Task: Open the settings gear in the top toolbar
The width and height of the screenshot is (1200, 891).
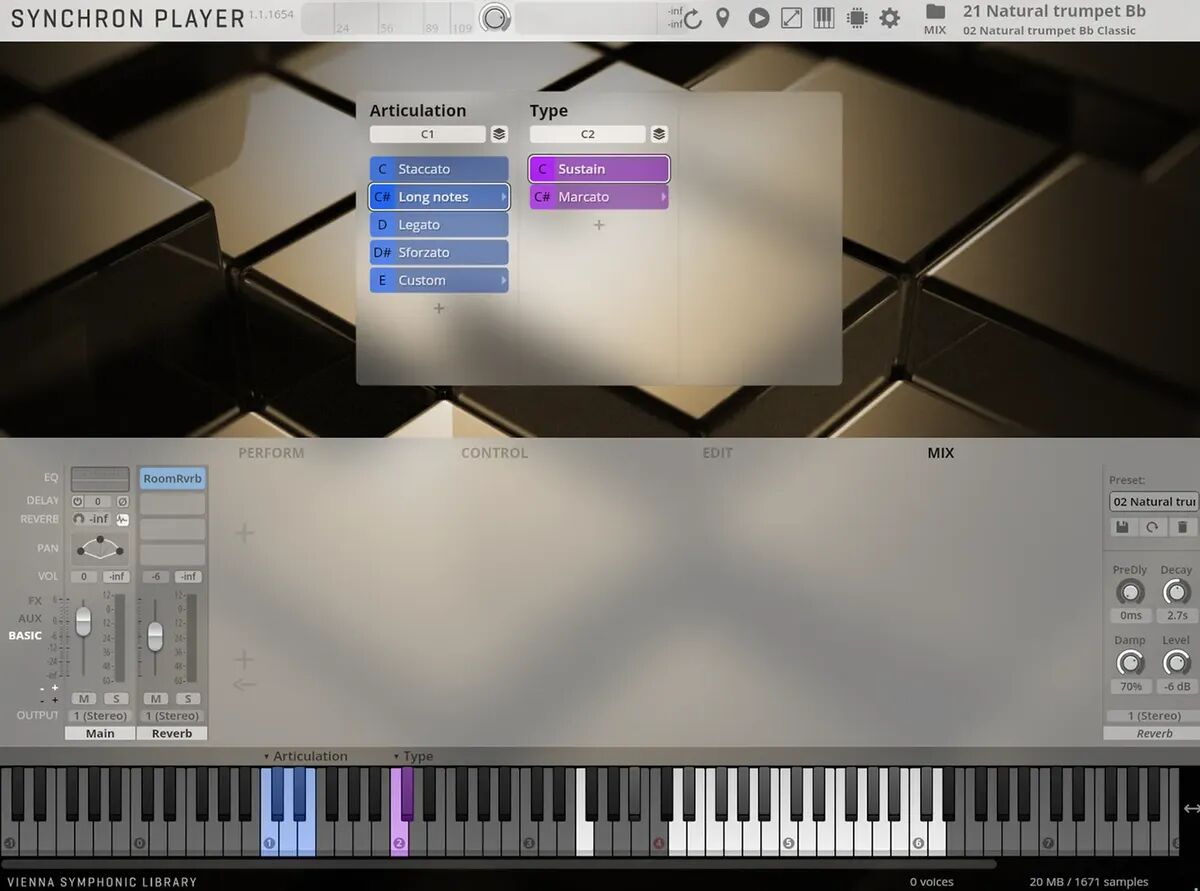Action: tap(889, 18)
